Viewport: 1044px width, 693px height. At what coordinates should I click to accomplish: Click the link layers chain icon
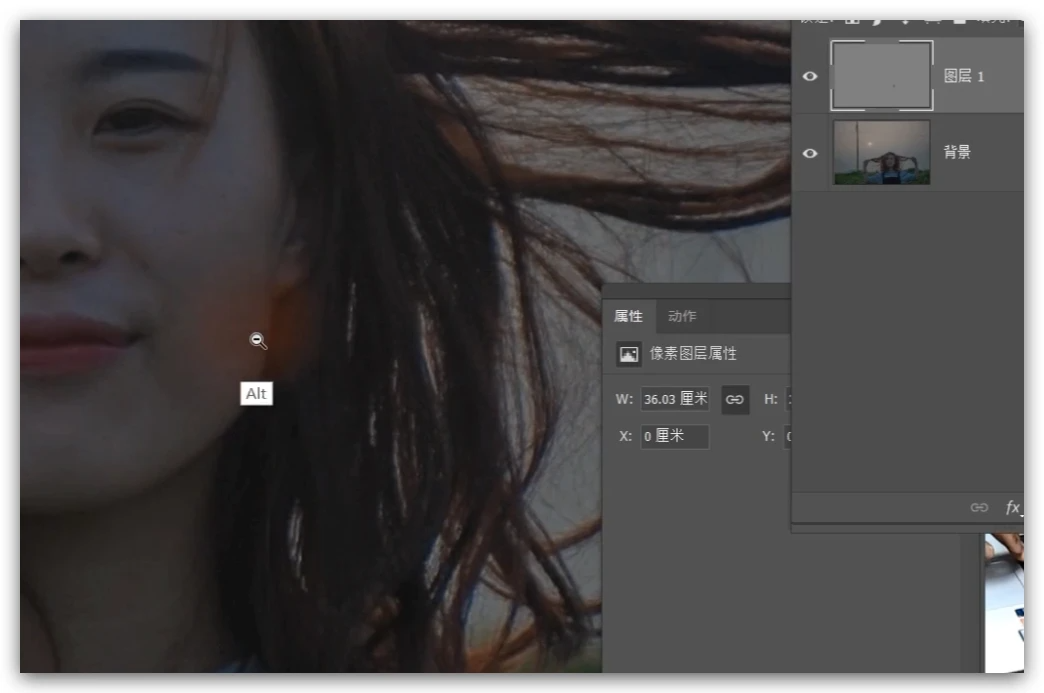pos(979,508)
